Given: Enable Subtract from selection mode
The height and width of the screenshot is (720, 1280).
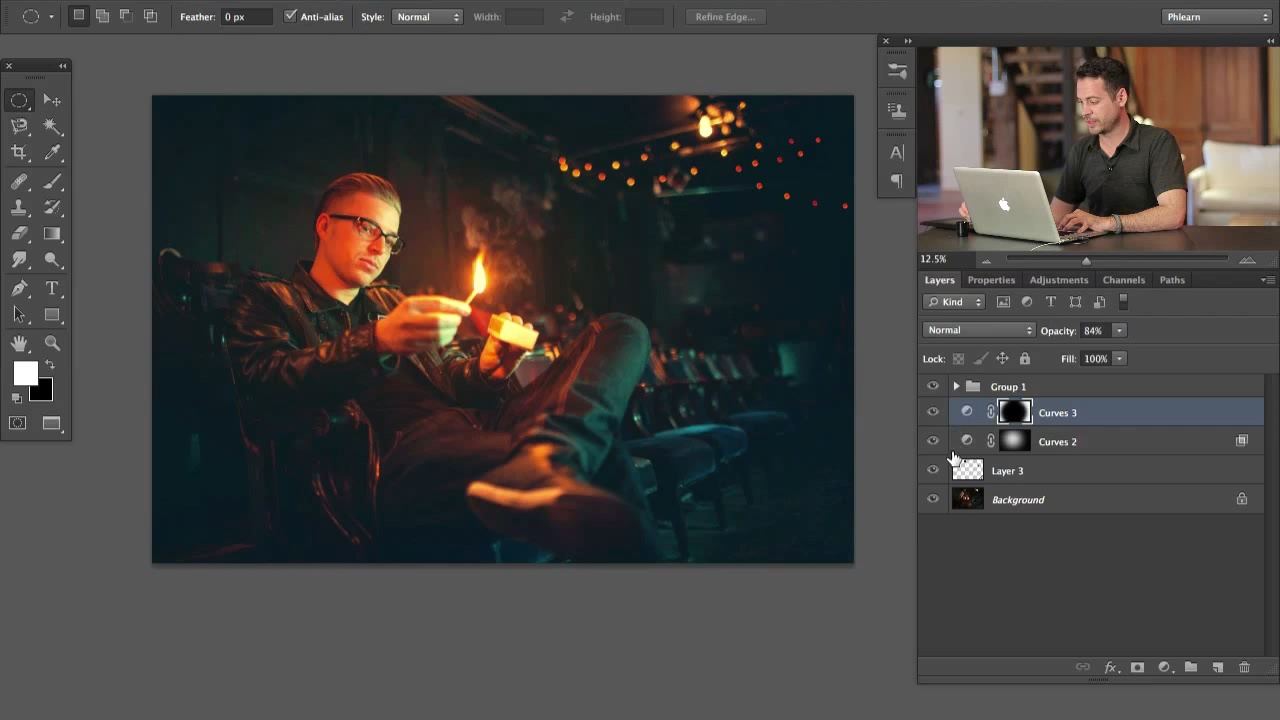Looking at the screenshot, I should pyautogui.click(x=126, y=16).
